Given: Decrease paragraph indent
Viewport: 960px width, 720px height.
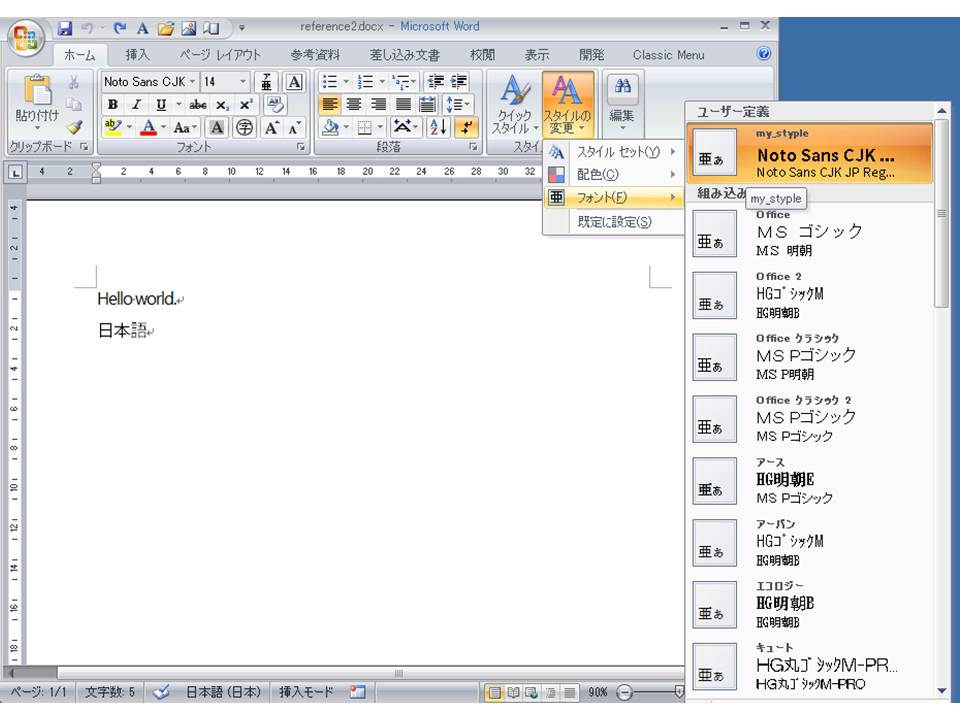Looking at the screenshot, I should click(435, 82).
